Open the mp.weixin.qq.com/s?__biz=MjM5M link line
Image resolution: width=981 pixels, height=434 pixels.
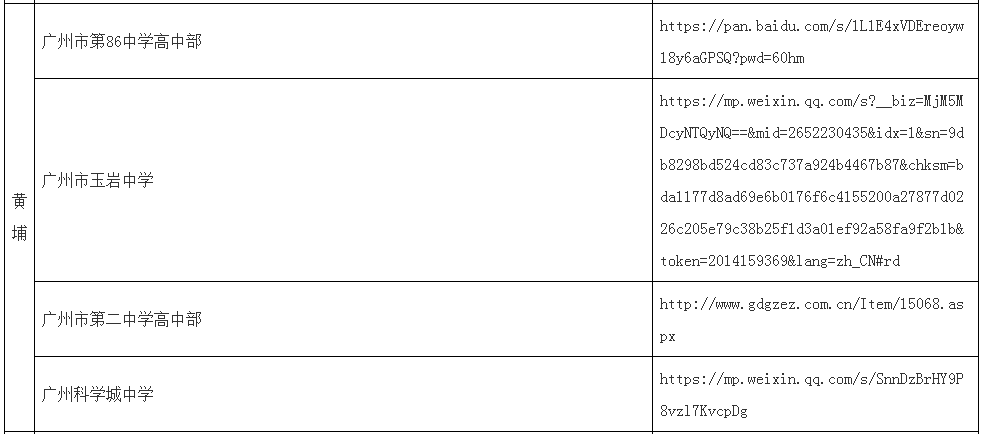(811, 101)
